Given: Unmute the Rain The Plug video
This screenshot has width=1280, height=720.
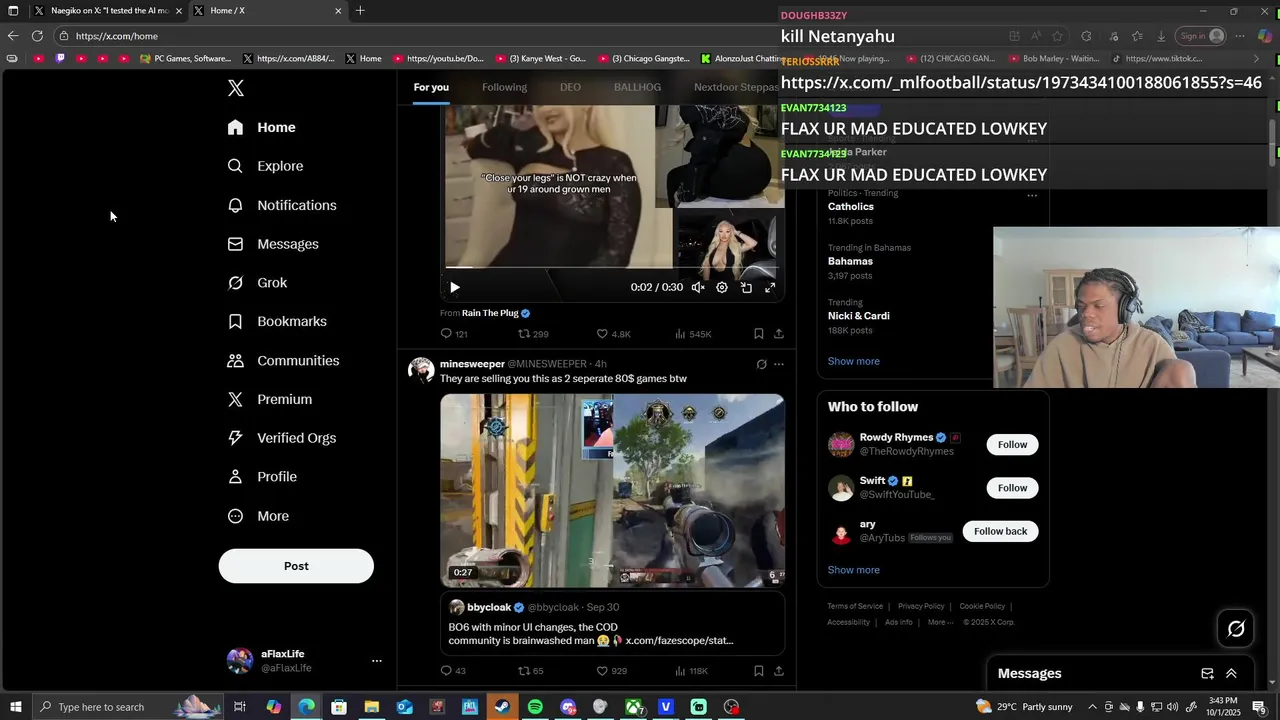Looking at the screenshot, I should (x=698, y=287).
